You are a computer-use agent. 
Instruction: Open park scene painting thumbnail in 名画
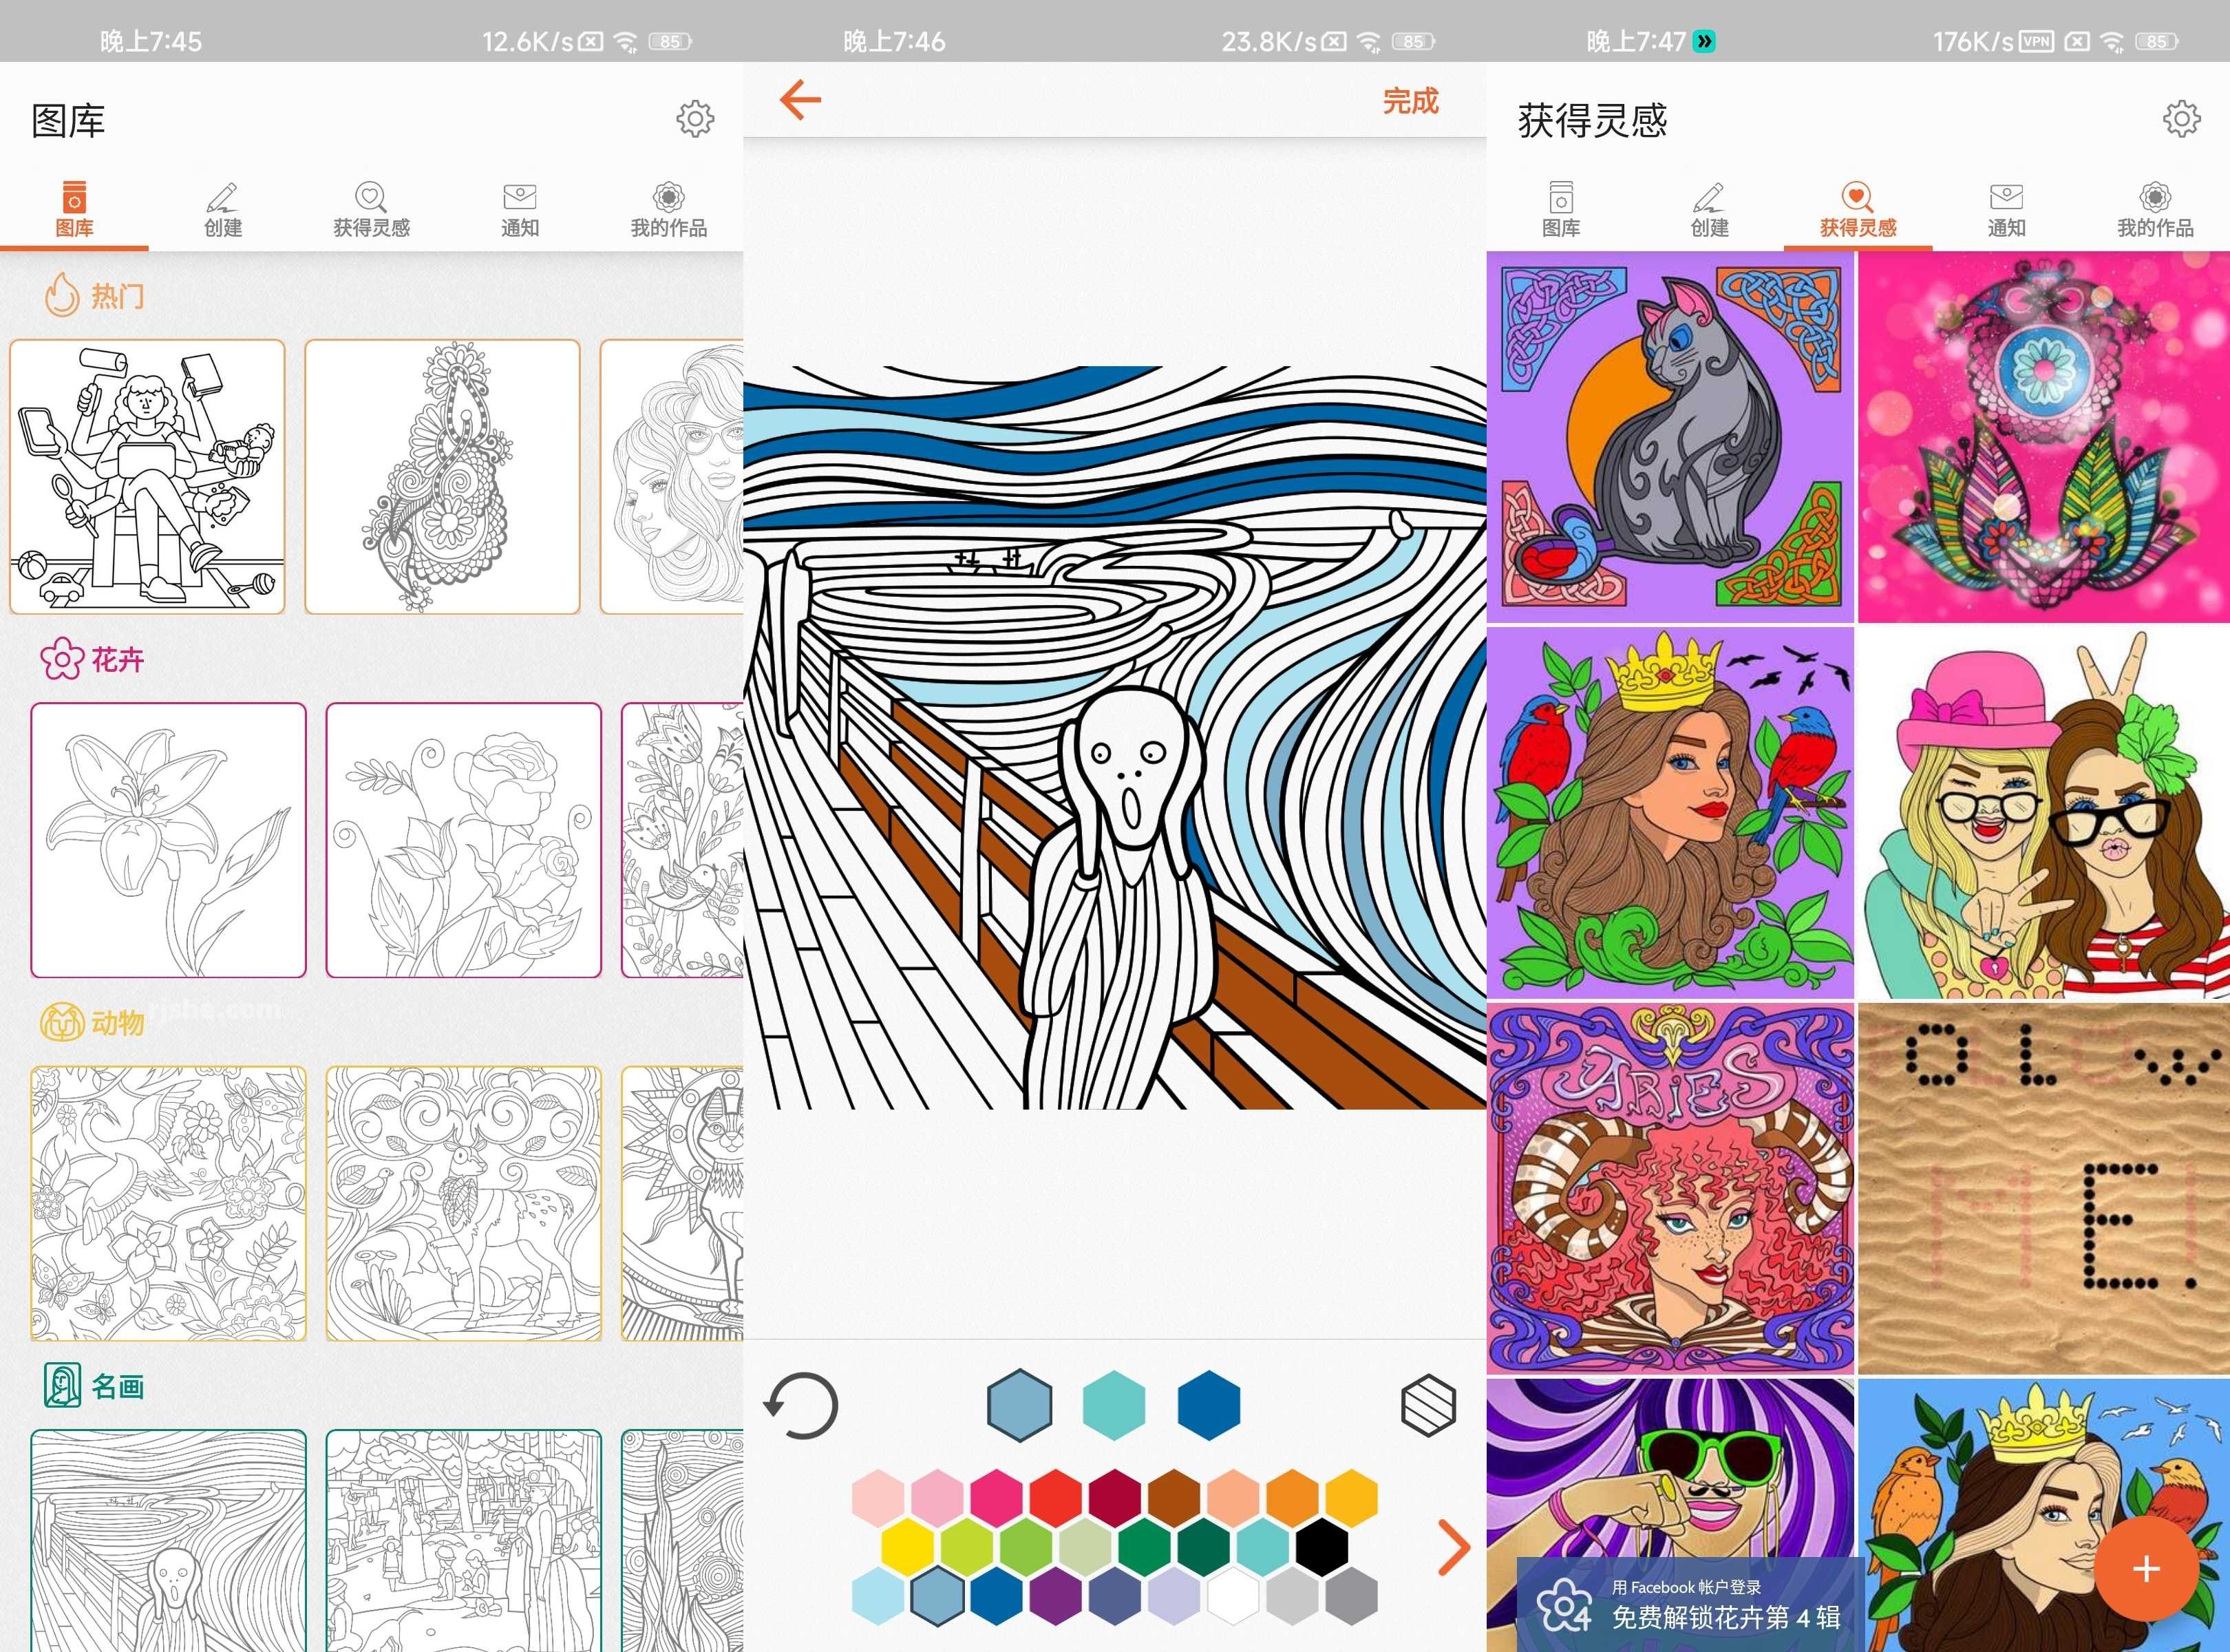coord(463,1541)
